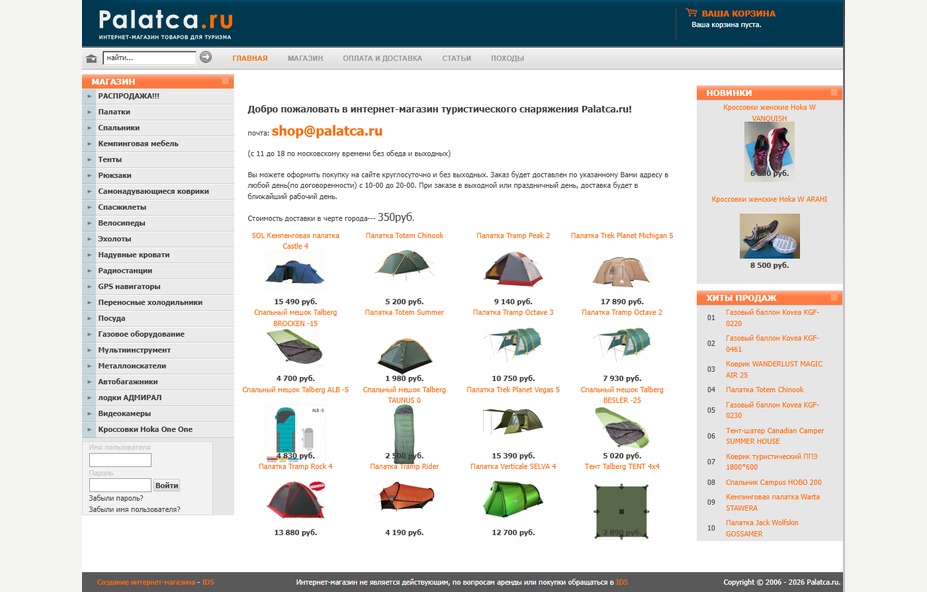The image size is (927, 592).
Task: Click Забыли имя пользователя? link
Action: point(134,509)
